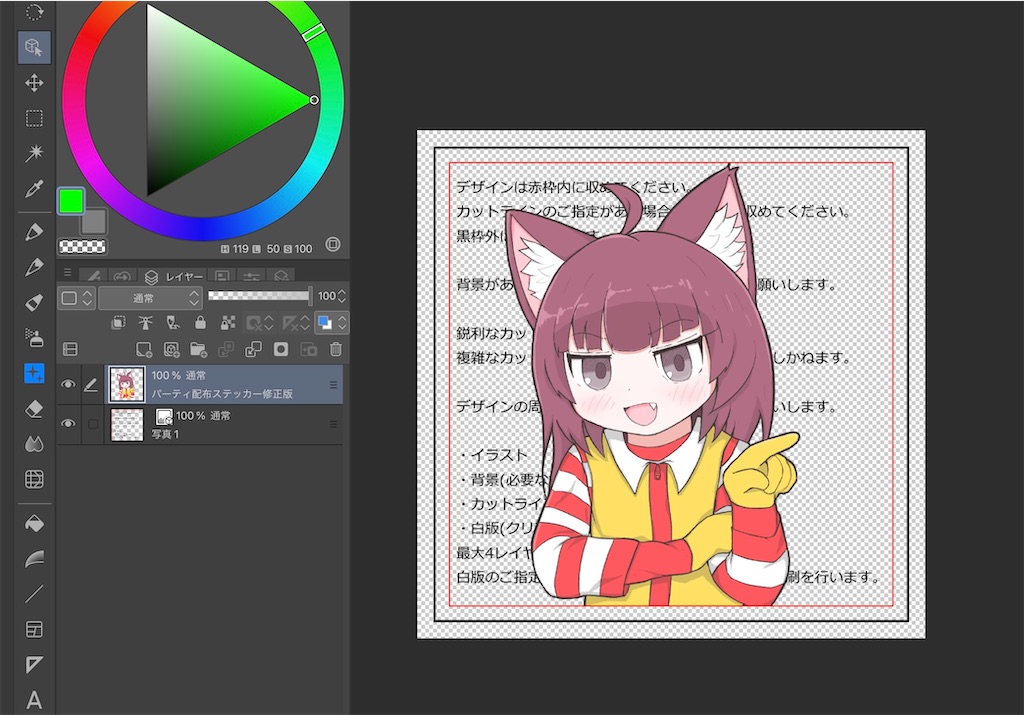Select the Gradient tool

34,559
